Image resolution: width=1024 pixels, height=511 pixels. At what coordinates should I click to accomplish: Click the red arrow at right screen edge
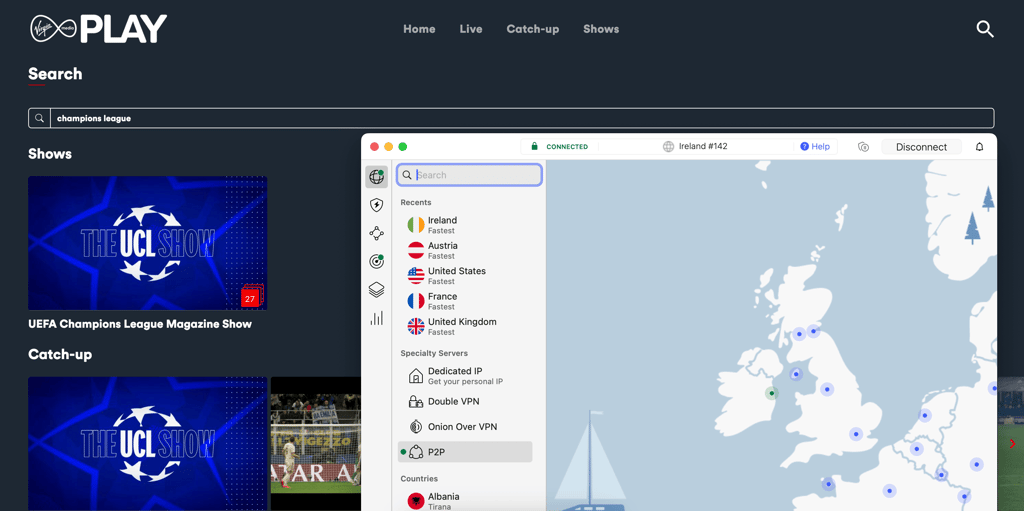[1012, 444]
